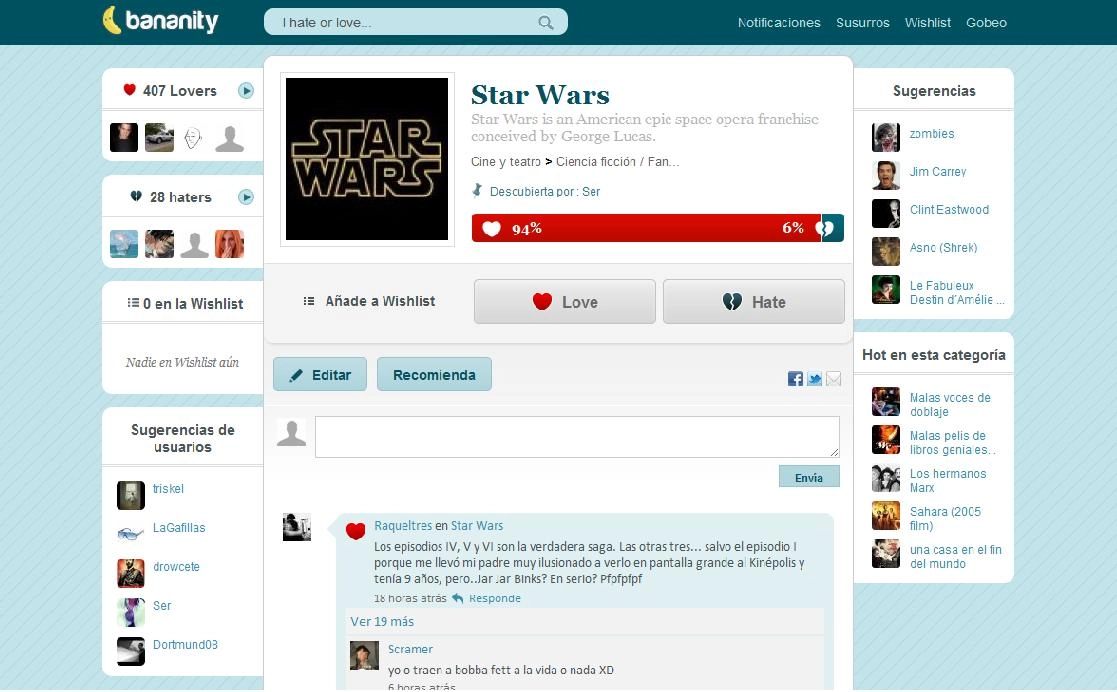Click the LaGafillas sunglasses avatar

(x=131, y=534)
